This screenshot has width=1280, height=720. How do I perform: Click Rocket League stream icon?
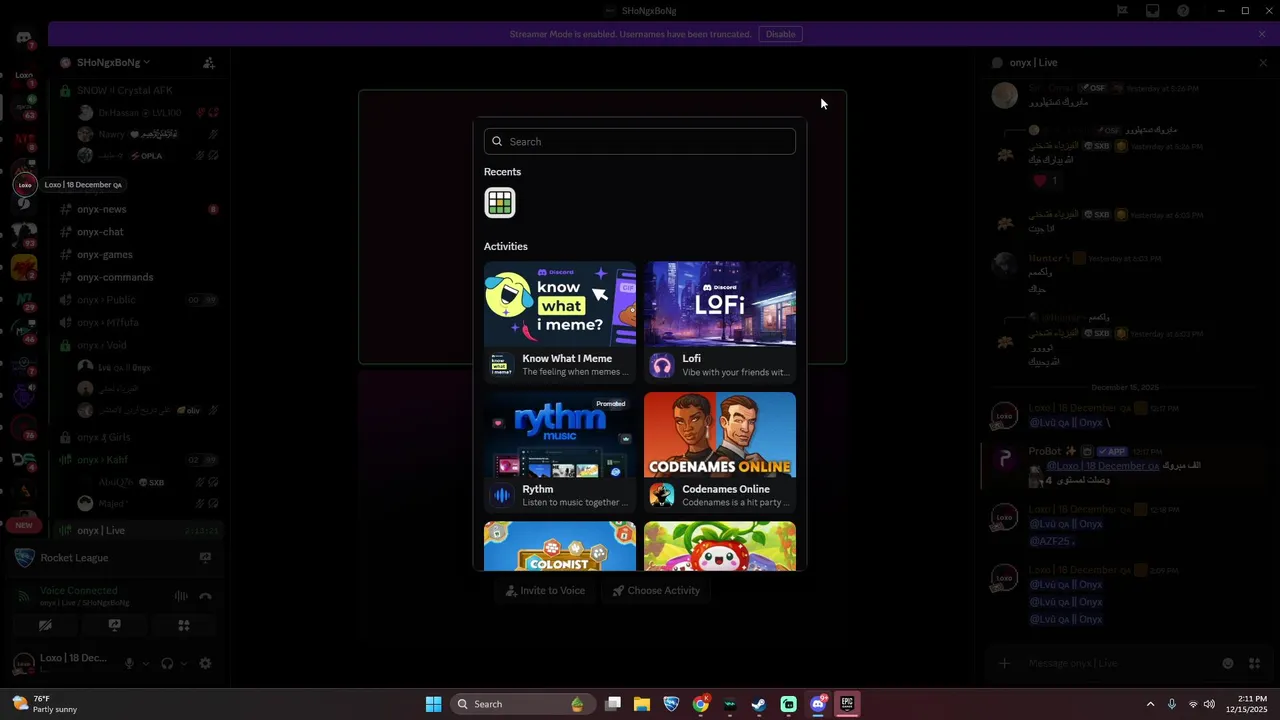point(205,557)
